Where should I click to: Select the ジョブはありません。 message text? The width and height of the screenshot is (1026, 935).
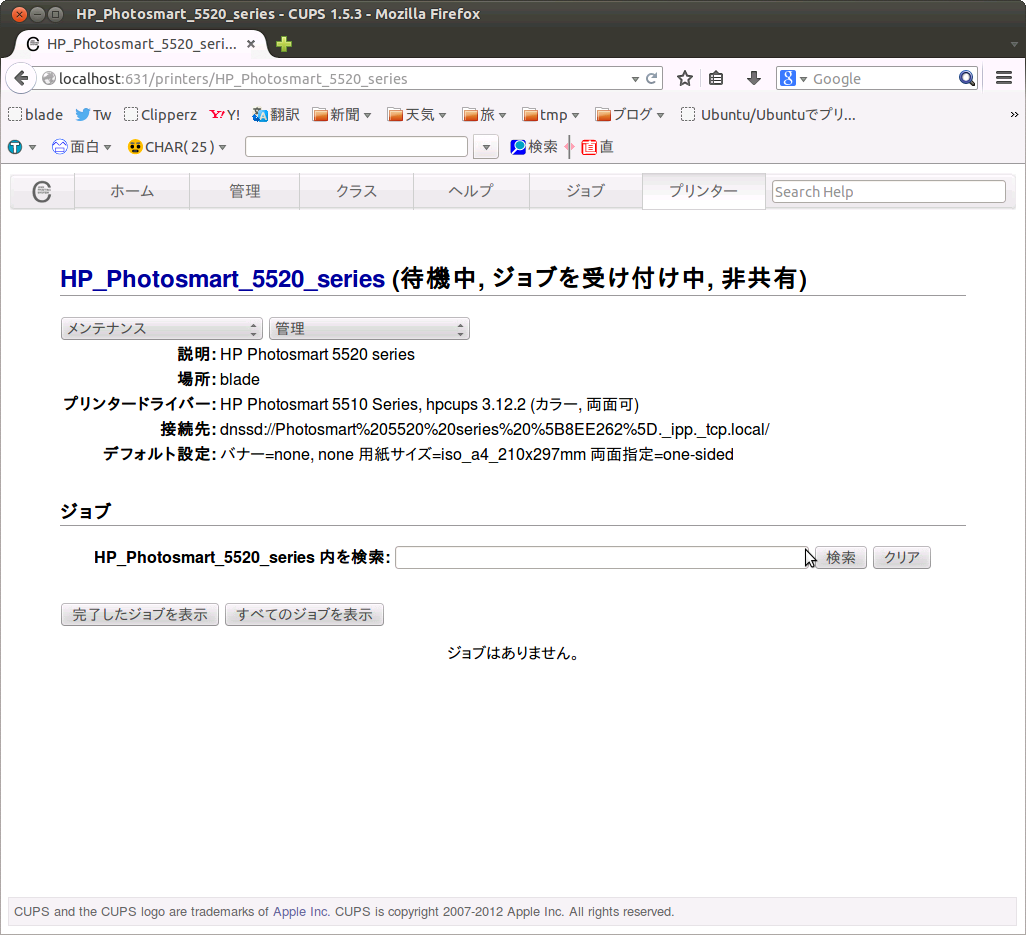[x=513, y=653]
